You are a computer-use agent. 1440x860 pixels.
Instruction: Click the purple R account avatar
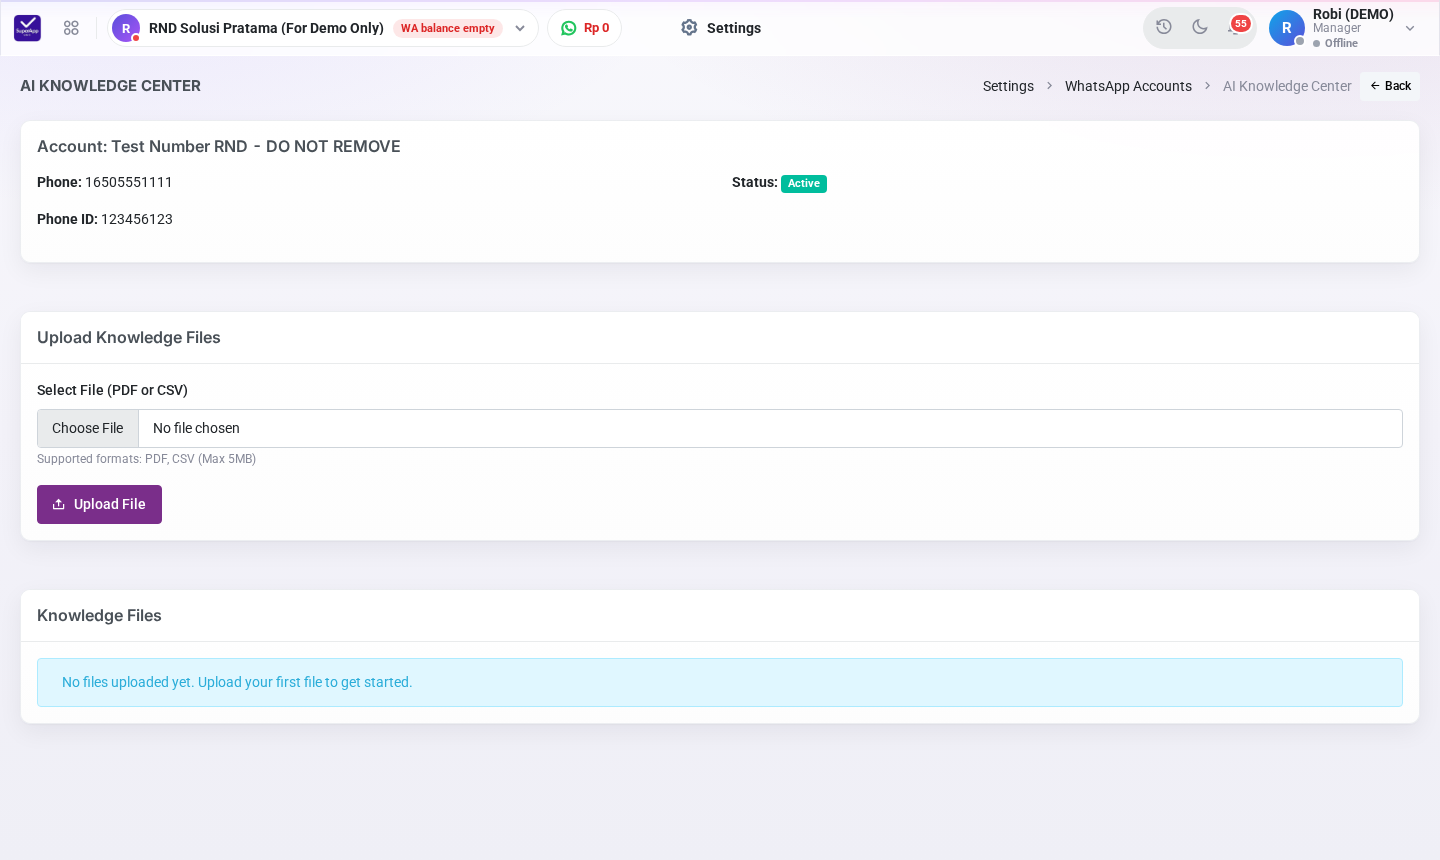click(x=126, y=28)
